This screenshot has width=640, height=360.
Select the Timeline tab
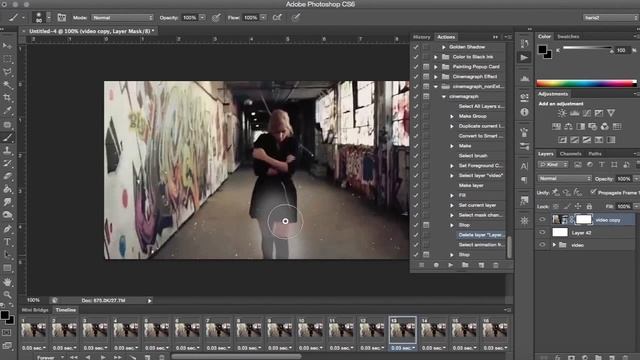66,310
